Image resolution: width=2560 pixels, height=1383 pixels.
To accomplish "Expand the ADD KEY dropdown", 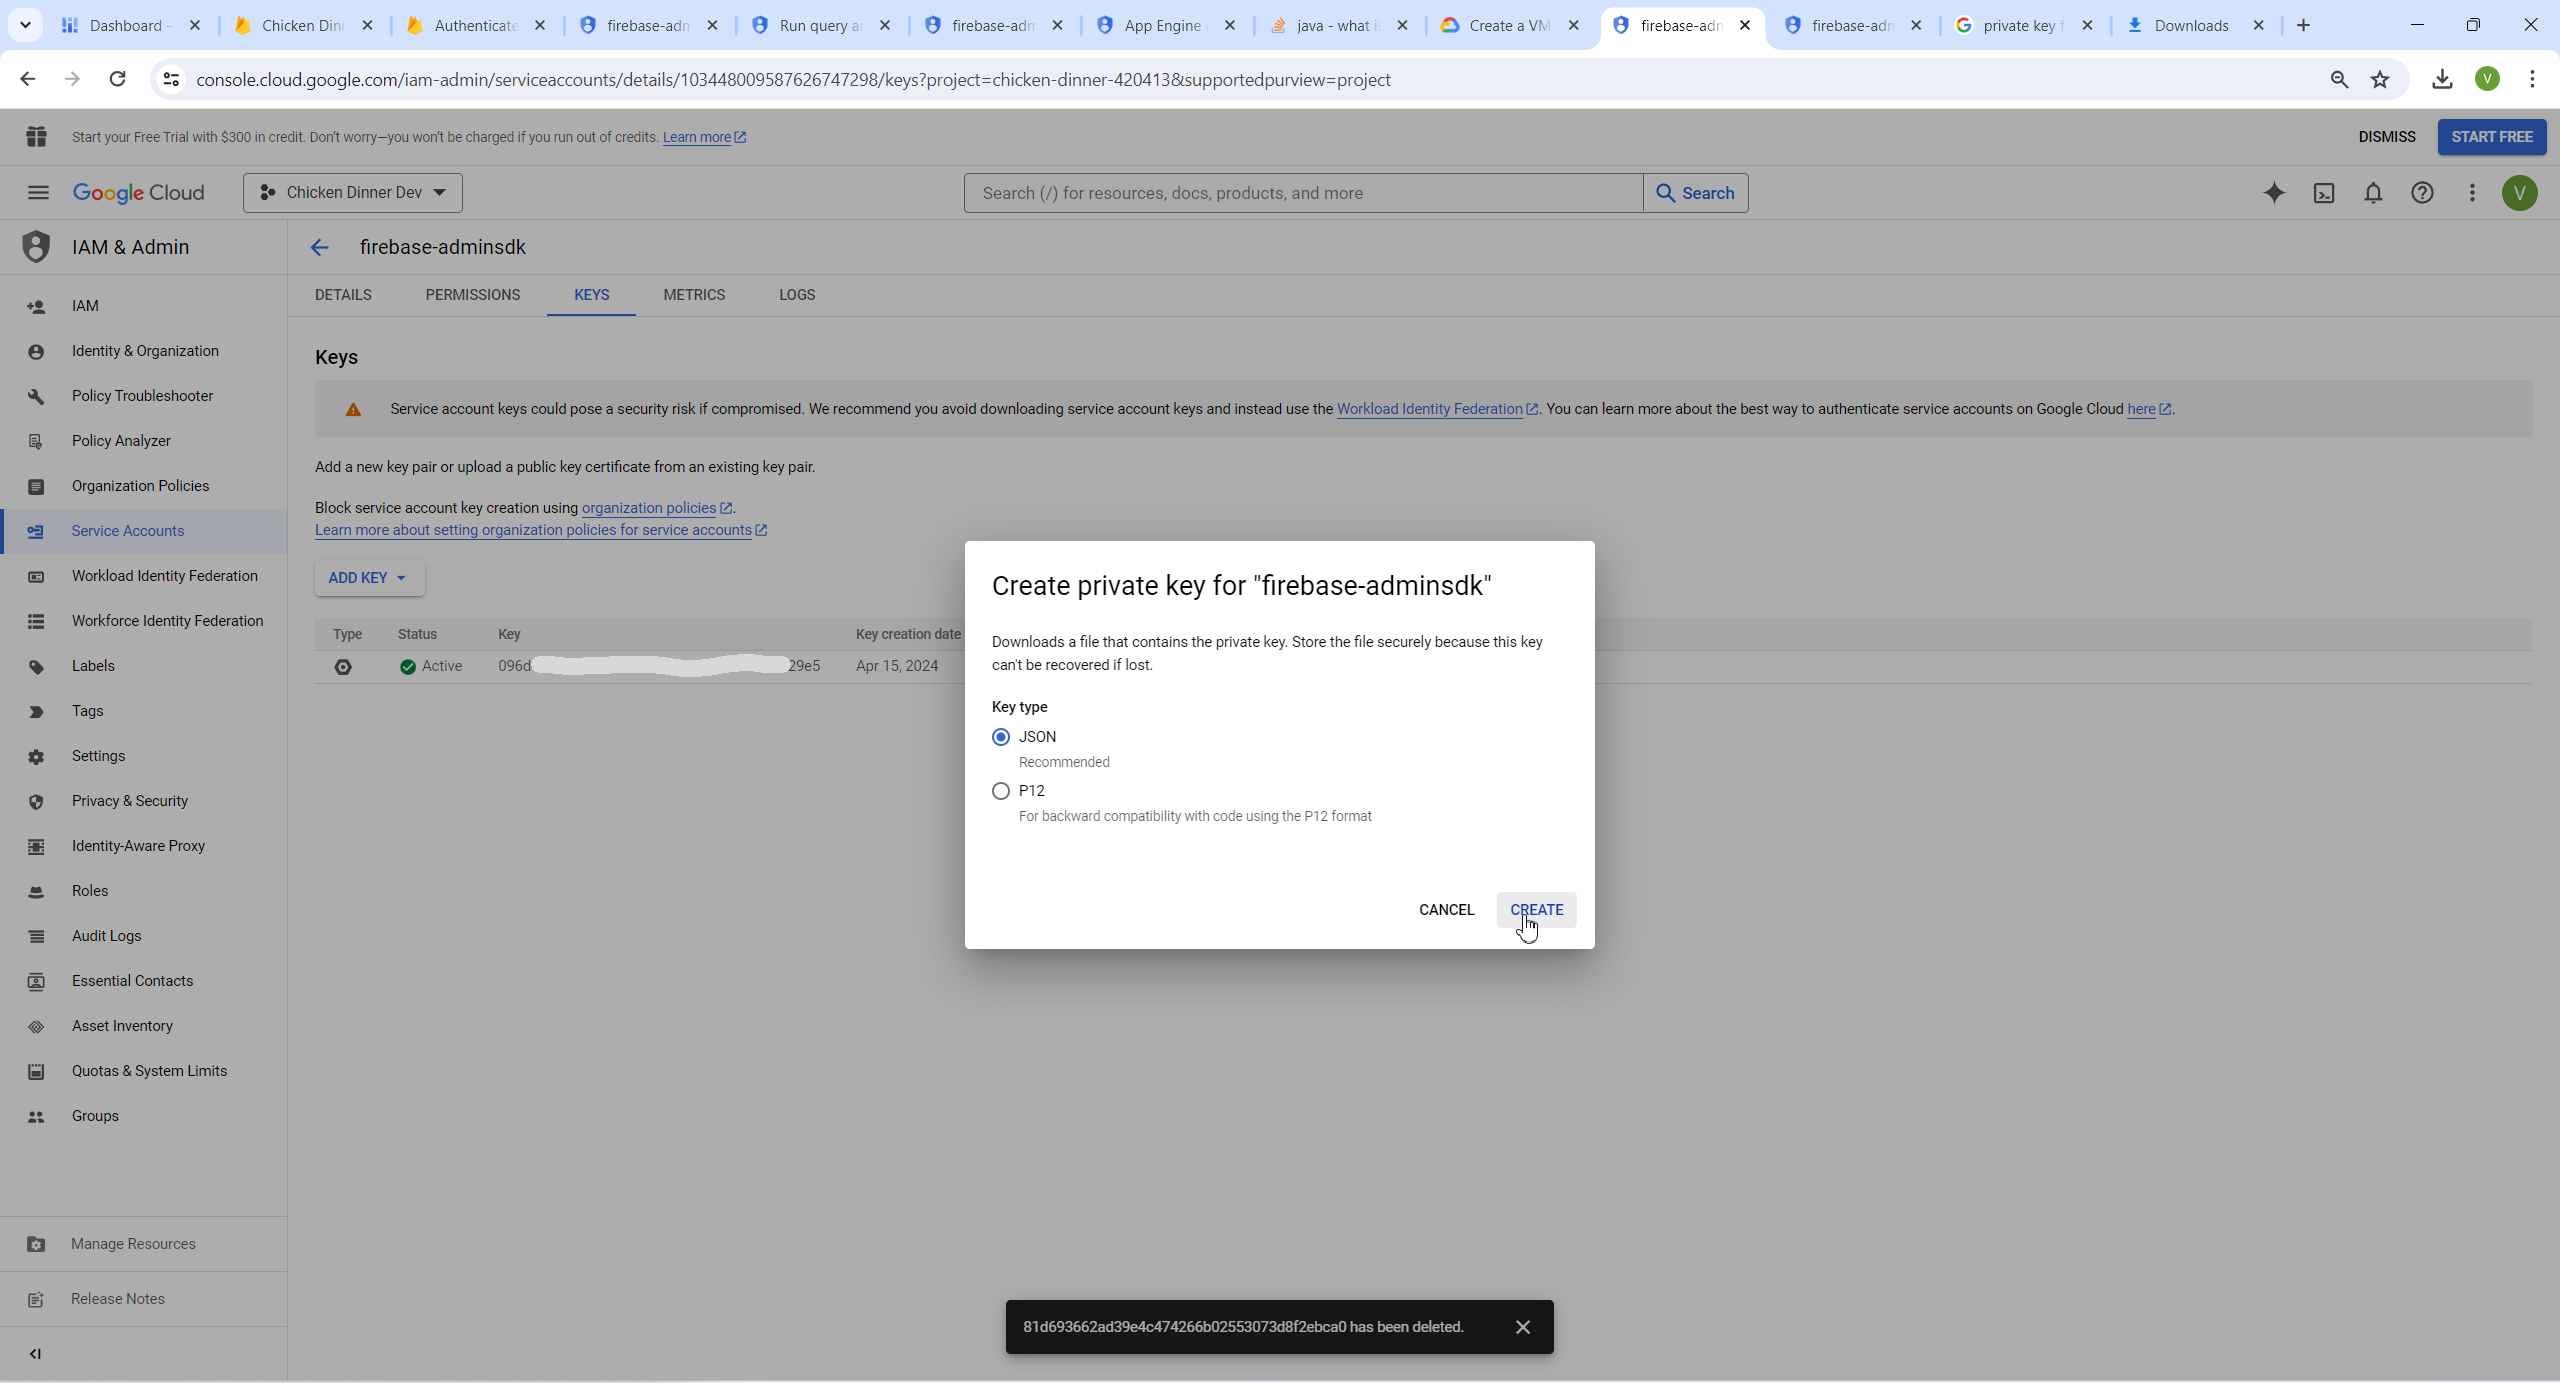I will tap(368, 578).
